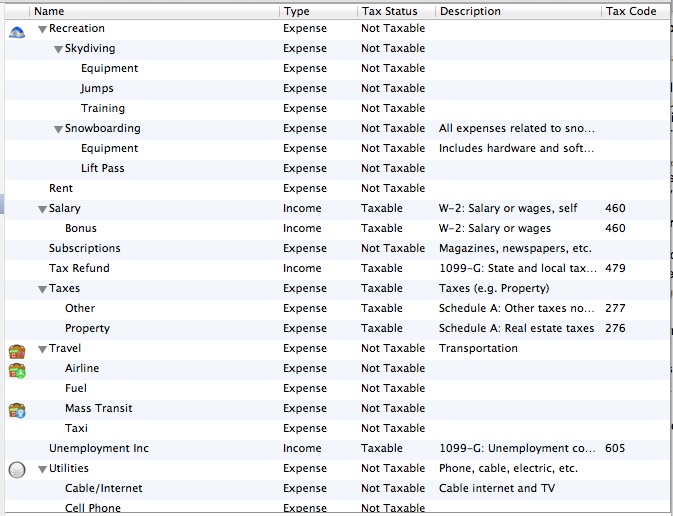
Task: Collapse the Travel disclosure triangle
Action: coord(42,349)
